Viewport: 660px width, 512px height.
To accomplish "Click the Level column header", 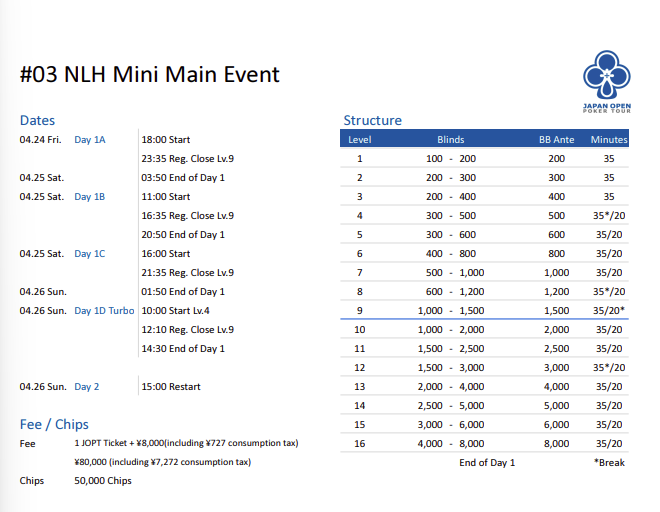I will point(359,140).
